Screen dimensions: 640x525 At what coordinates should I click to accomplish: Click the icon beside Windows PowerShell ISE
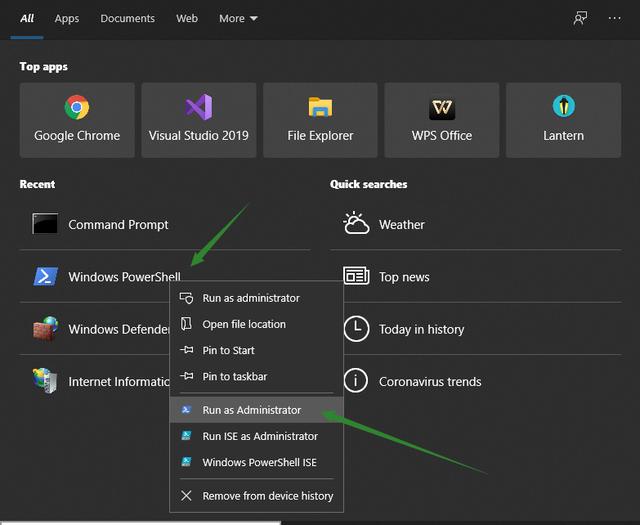[186, 462]
